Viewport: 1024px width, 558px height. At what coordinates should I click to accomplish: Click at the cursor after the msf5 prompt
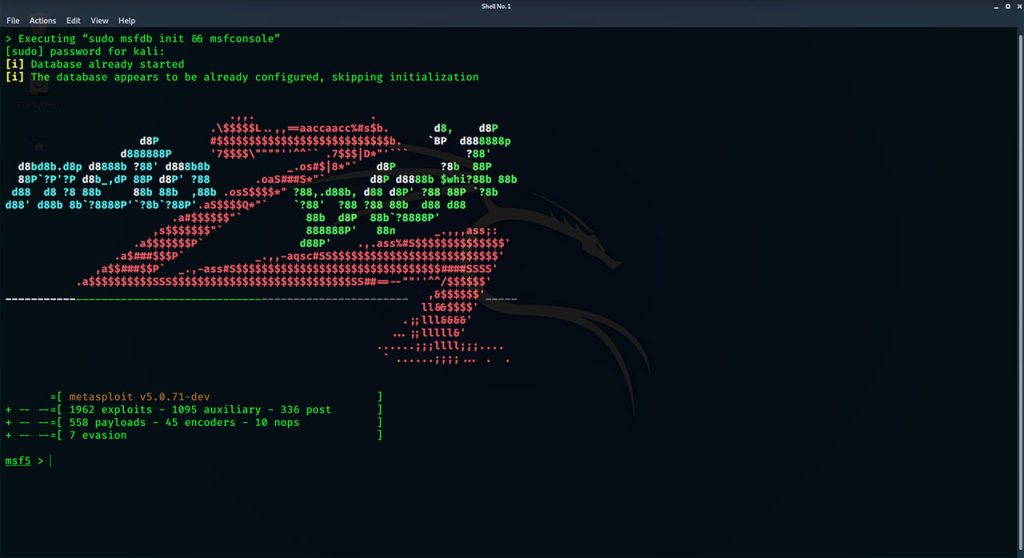50,461
